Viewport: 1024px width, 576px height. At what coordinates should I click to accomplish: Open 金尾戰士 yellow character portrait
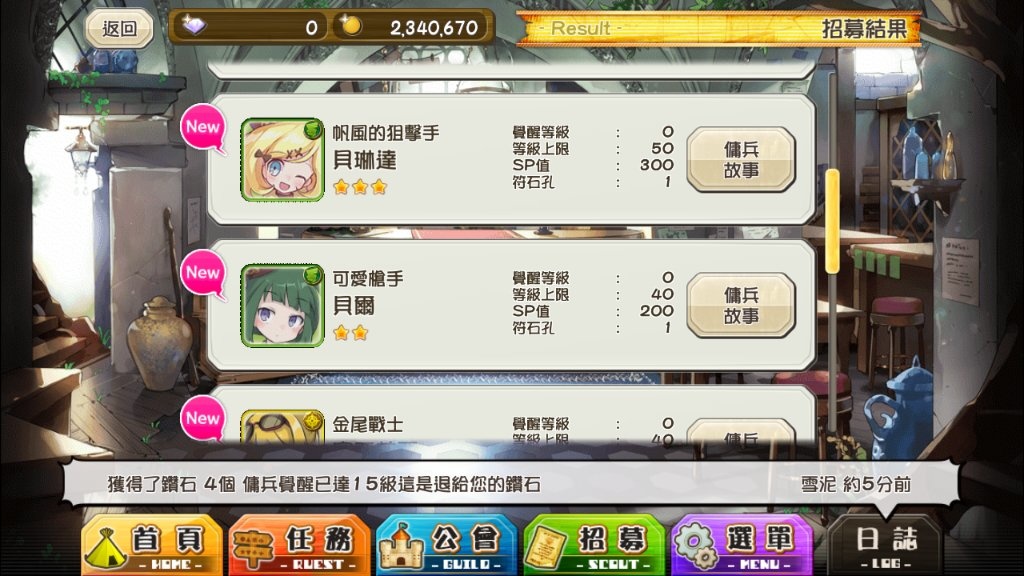pos(282,427)
